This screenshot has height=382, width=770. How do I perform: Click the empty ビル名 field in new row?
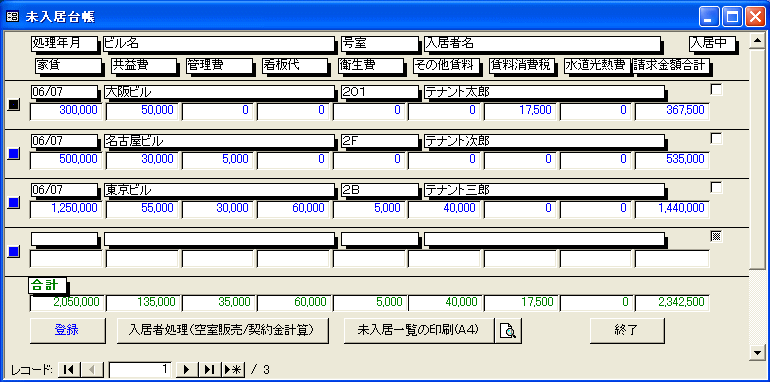click(x=219, y=239)
